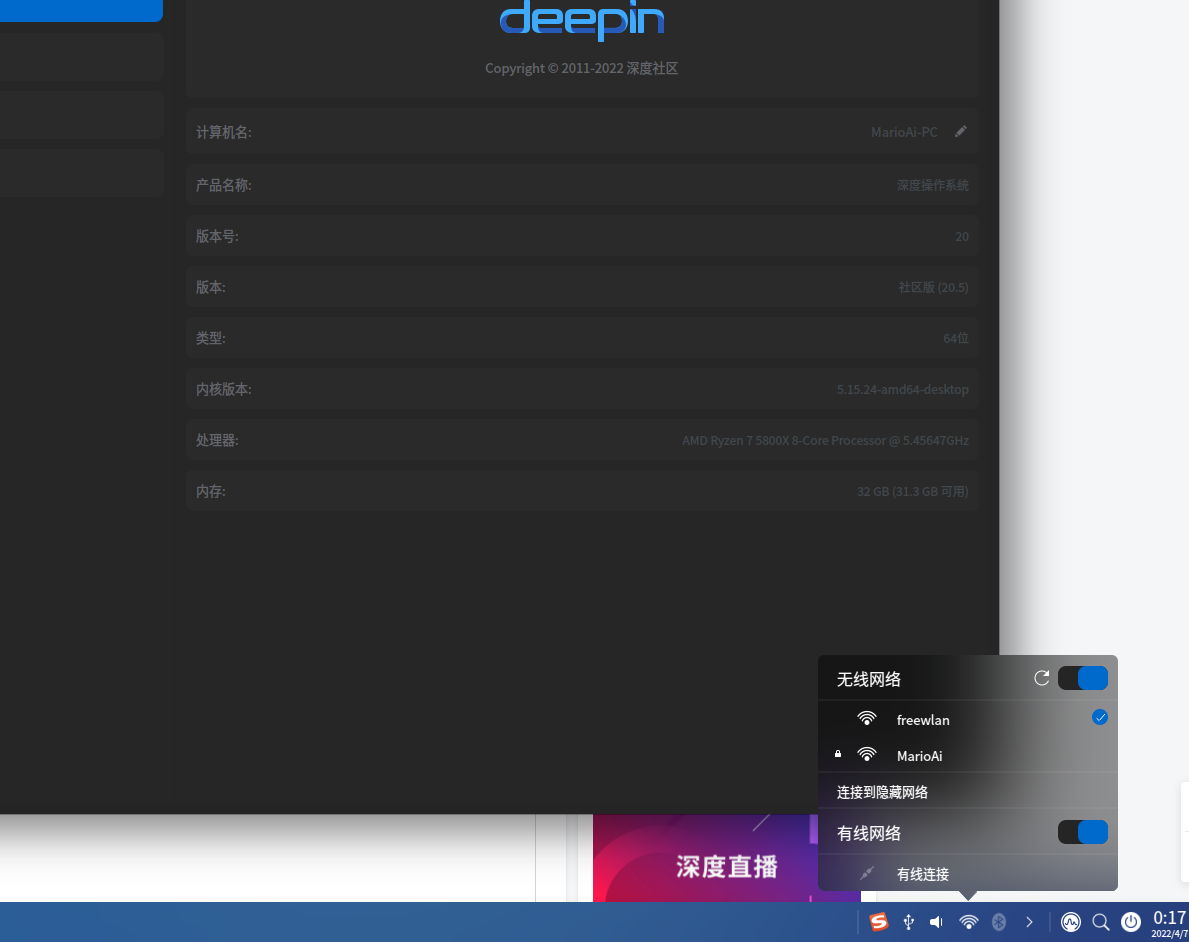Click the wifi signal icon next to freewlan
The image size is (1189, 942).
point(867,718)
